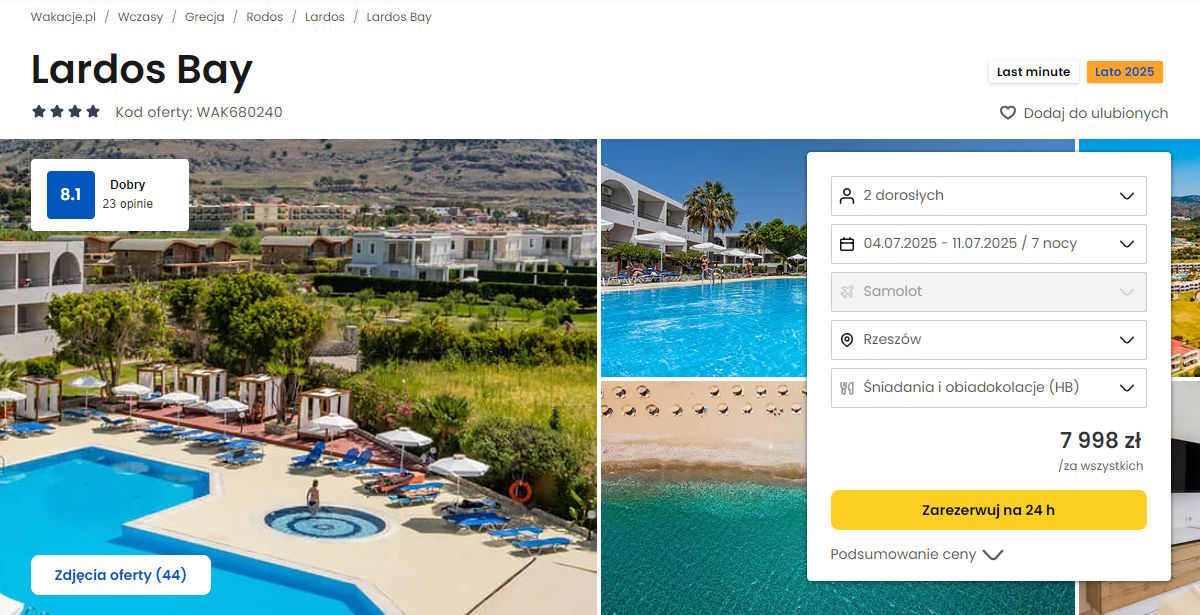Image resolution: width=1200 pixels, height=615 pixels.
Task: Click the 8.1 rating score badge
Action: (71, 195)
